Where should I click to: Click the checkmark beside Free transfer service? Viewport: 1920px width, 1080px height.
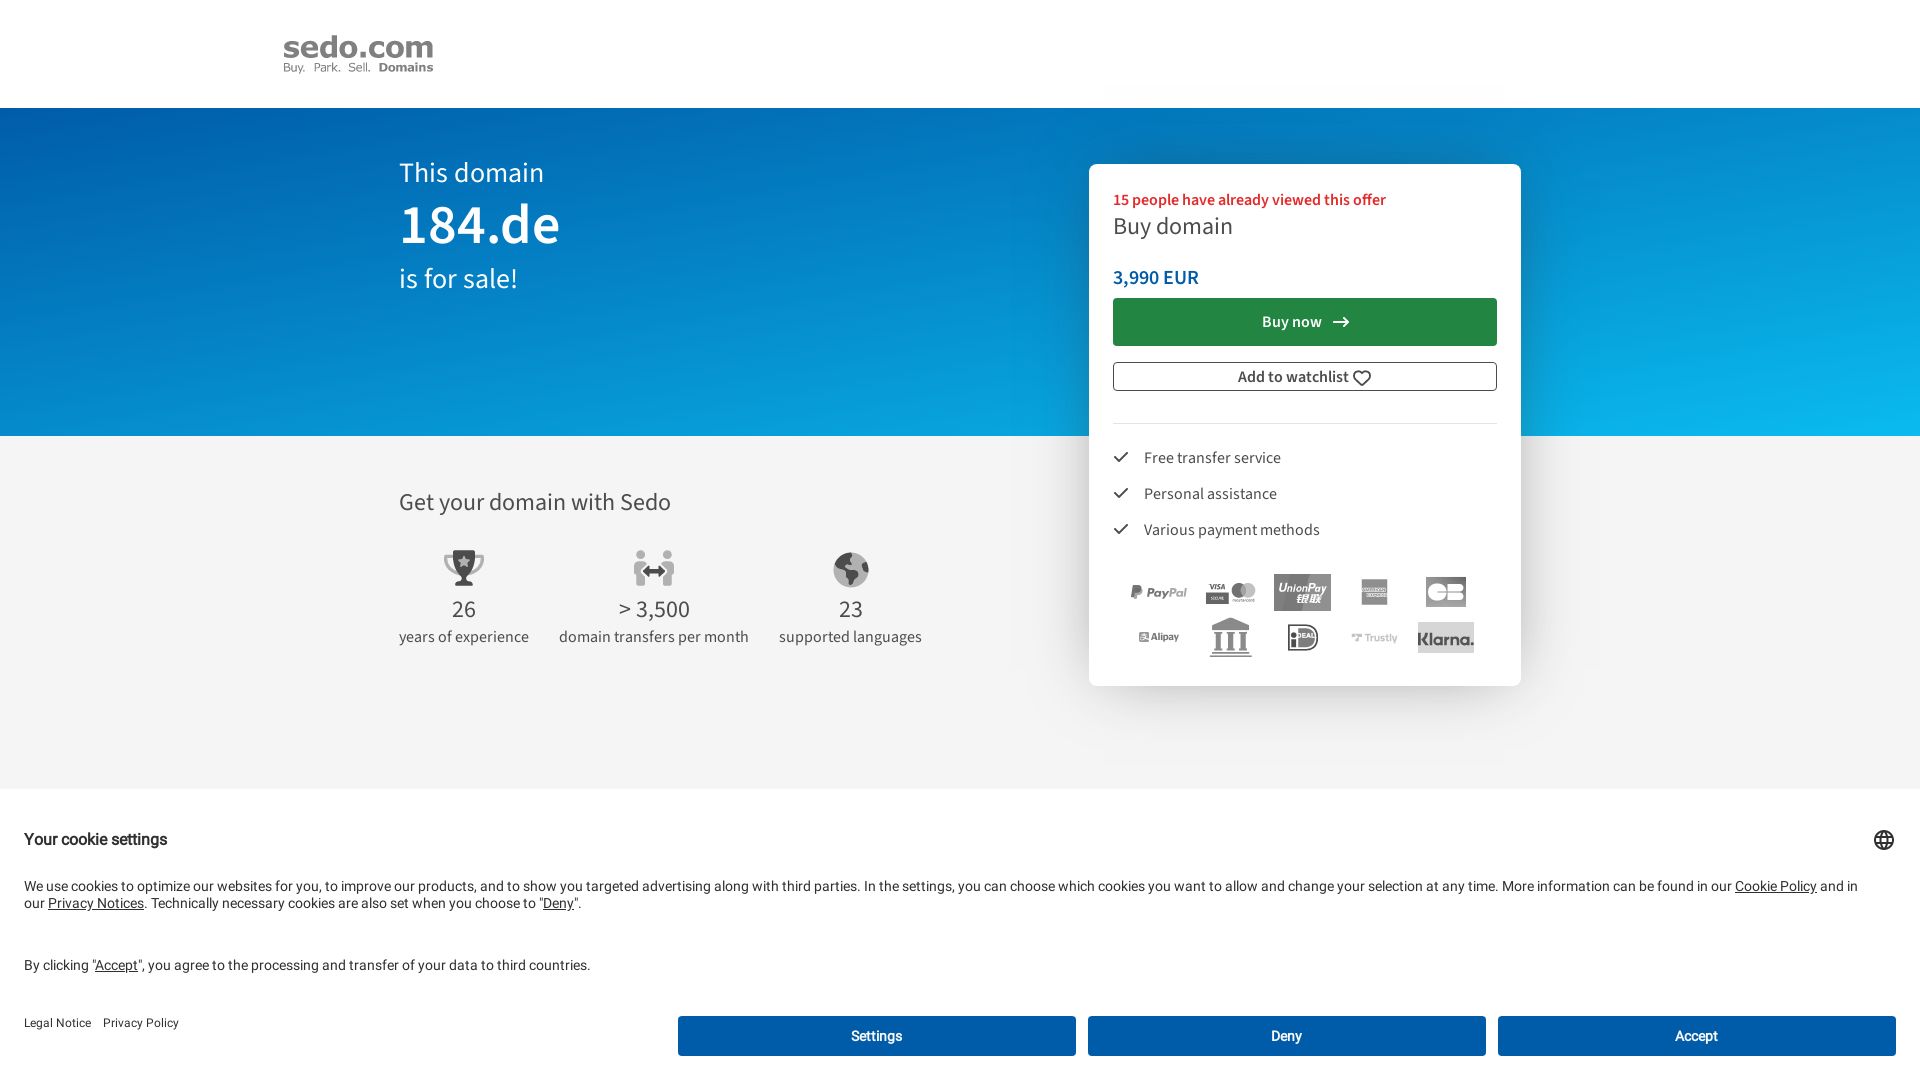coord(1121,457)
